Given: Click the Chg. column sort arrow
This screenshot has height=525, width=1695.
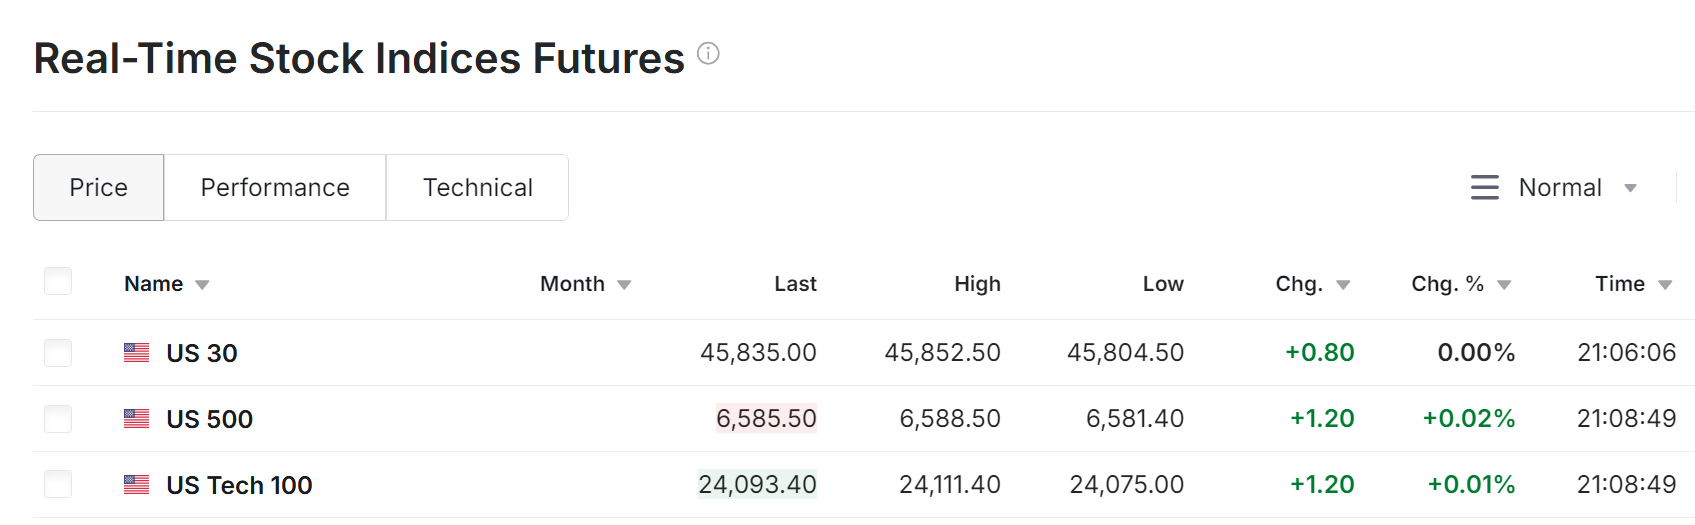Looking at the screenshot, I should tap(1343, 285).
